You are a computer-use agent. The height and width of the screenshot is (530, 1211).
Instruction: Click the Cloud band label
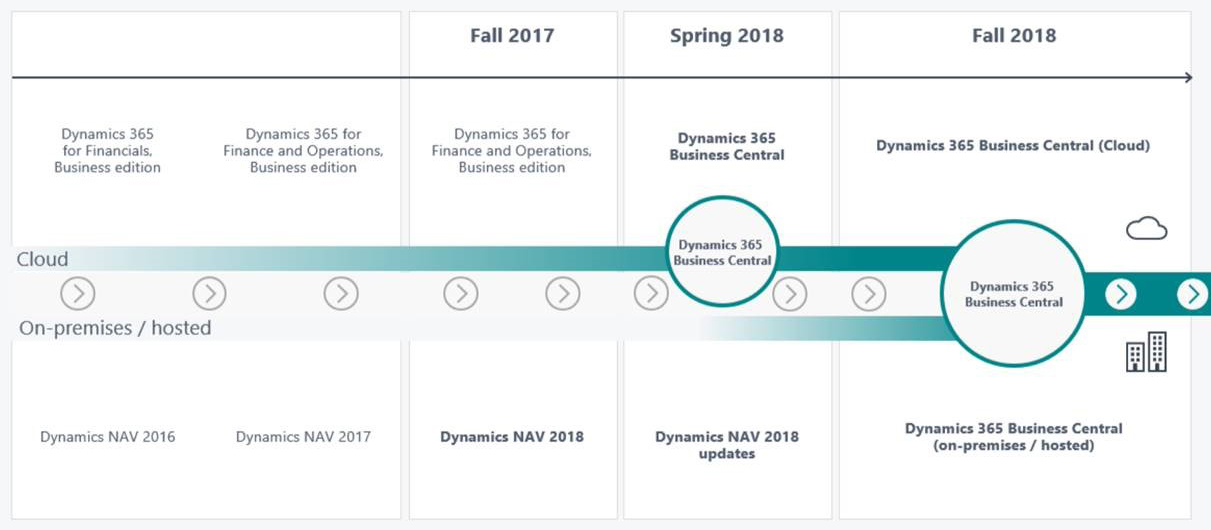pyautogui.click(x=42, y=260)
